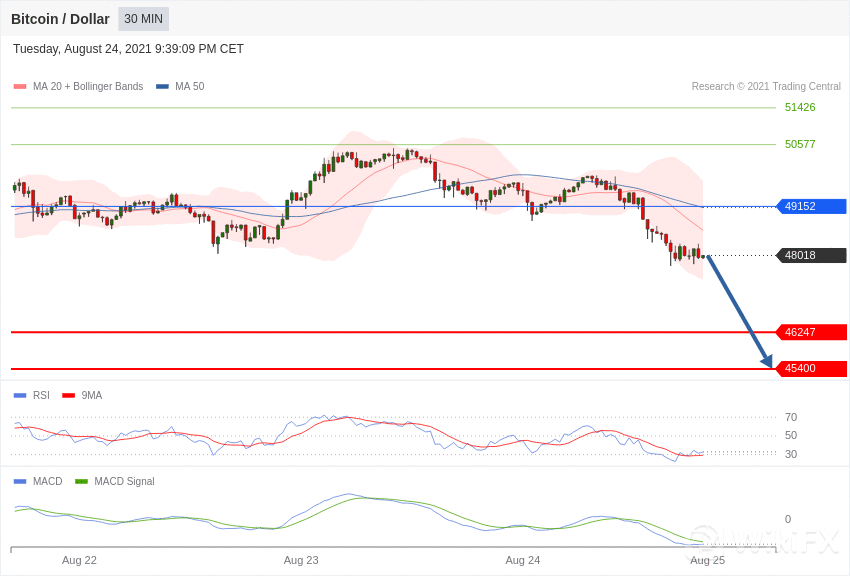Toggle the MA 50 legend entry
Screen dimensions: 850x576
(x=180, y=87)
